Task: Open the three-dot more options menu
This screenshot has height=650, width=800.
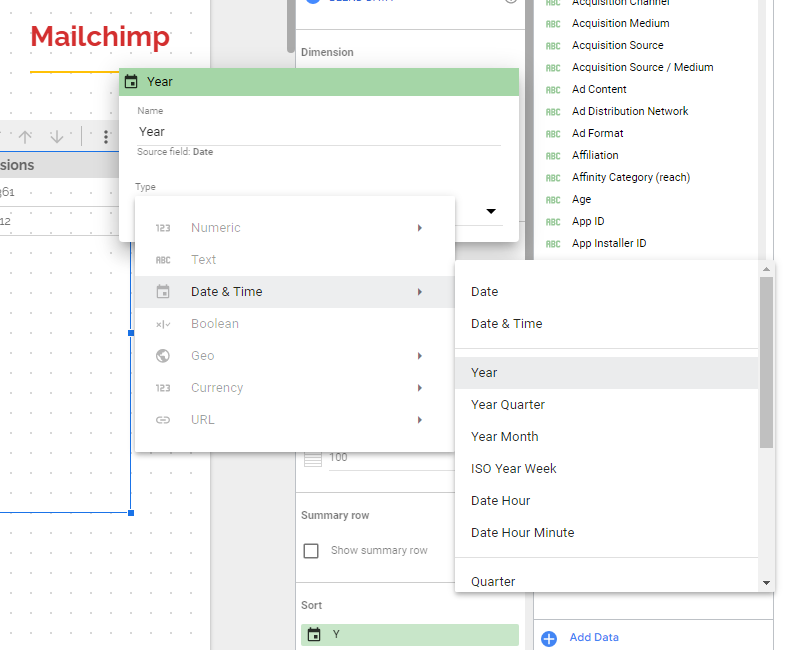Action: pos(106,136)
